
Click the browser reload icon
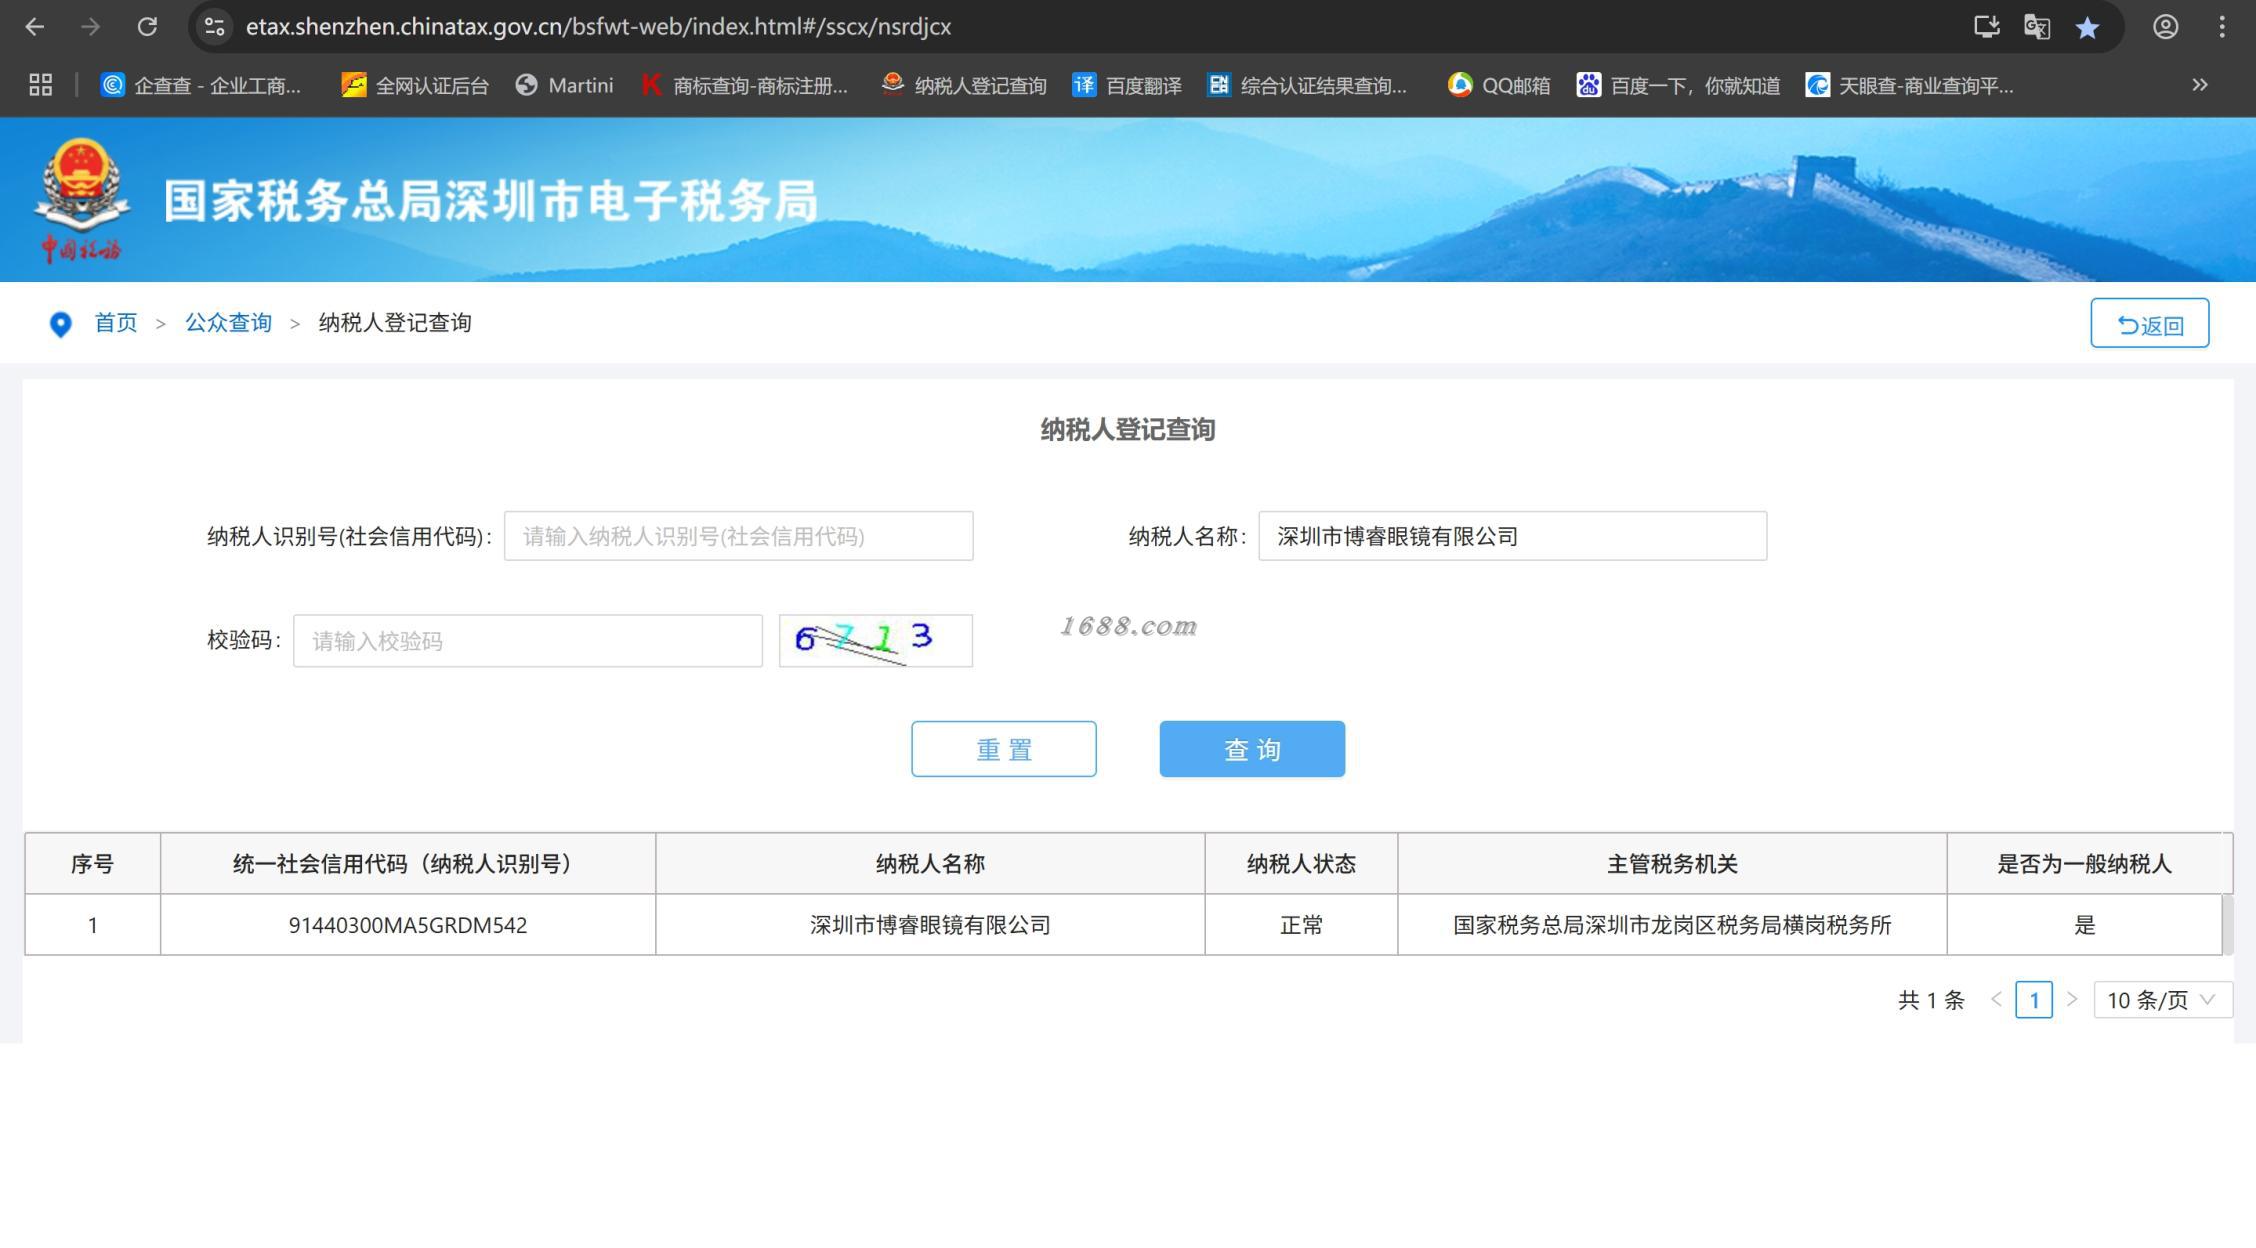(147, 27)
